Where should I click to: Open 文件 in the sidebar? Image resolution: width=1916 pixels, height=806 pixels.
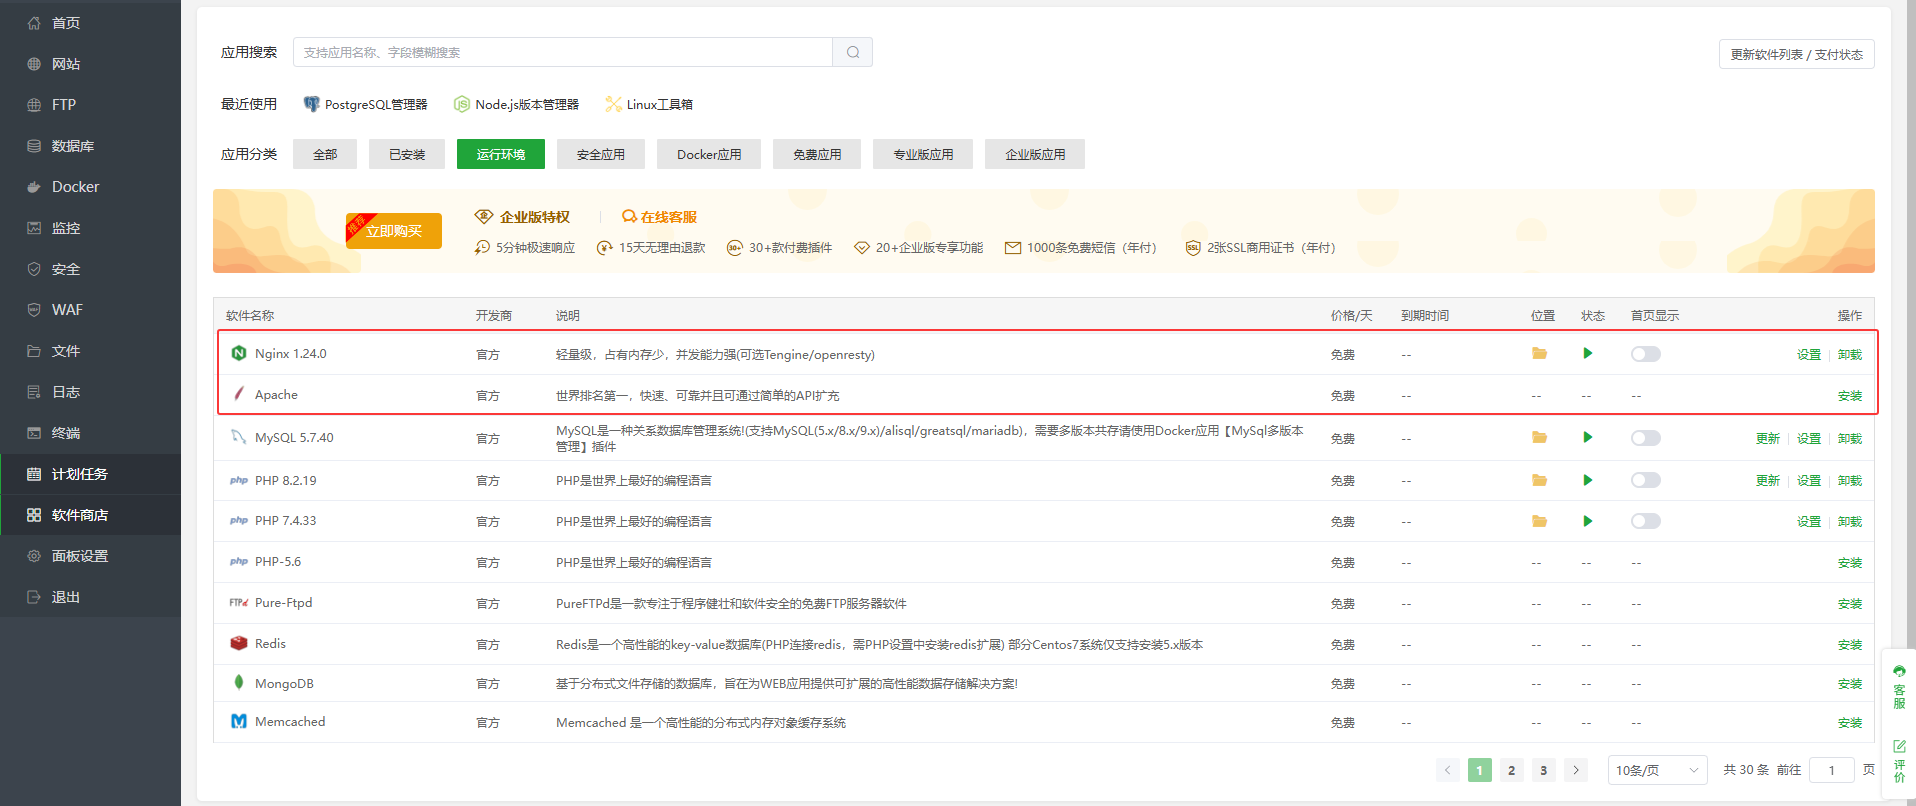(90, 351)
